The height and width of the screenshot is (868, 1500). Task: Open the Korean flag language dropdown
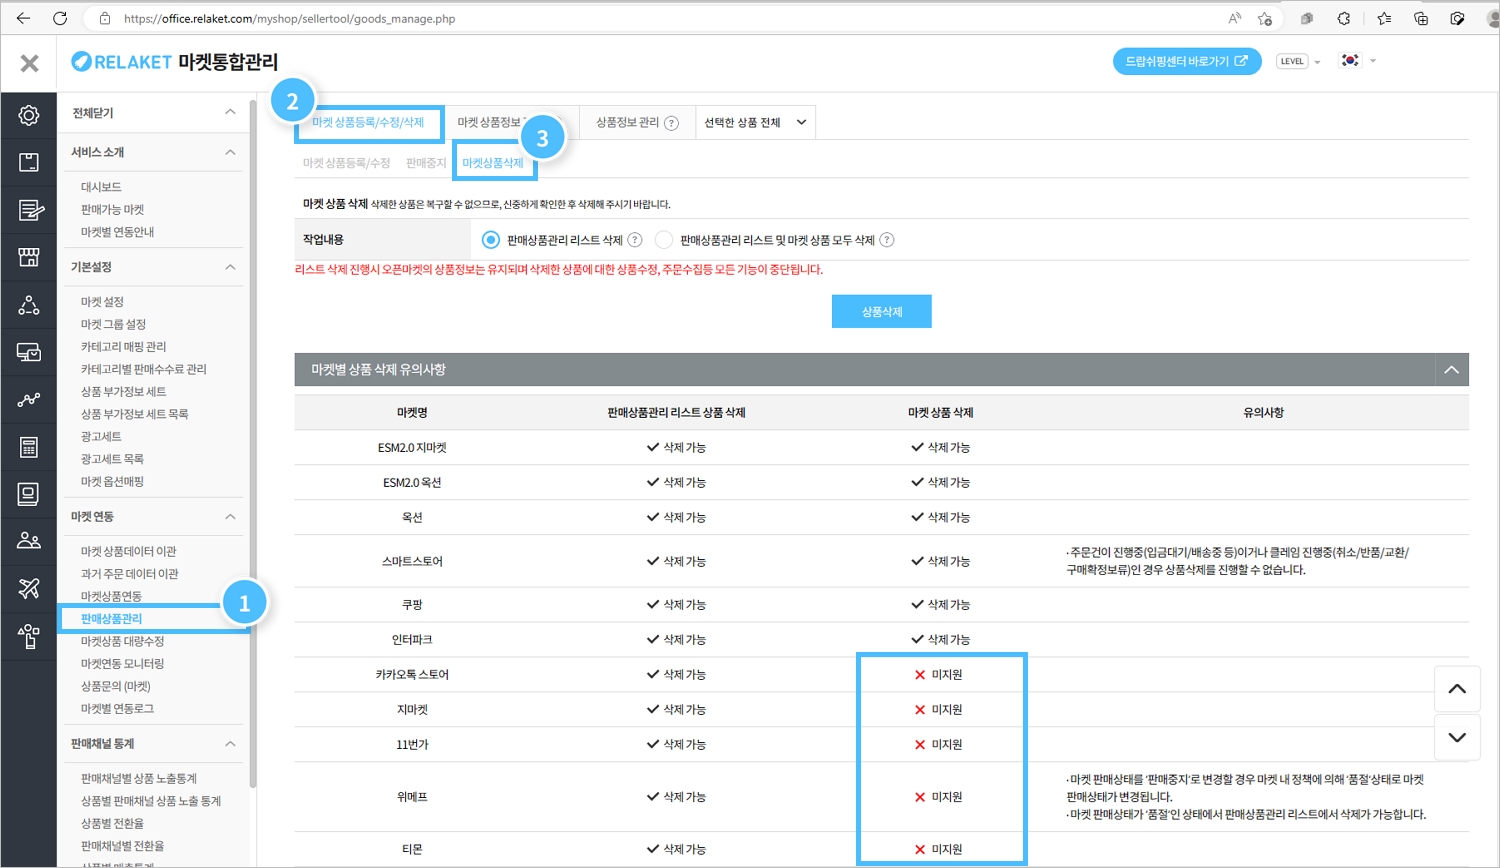1358,61
